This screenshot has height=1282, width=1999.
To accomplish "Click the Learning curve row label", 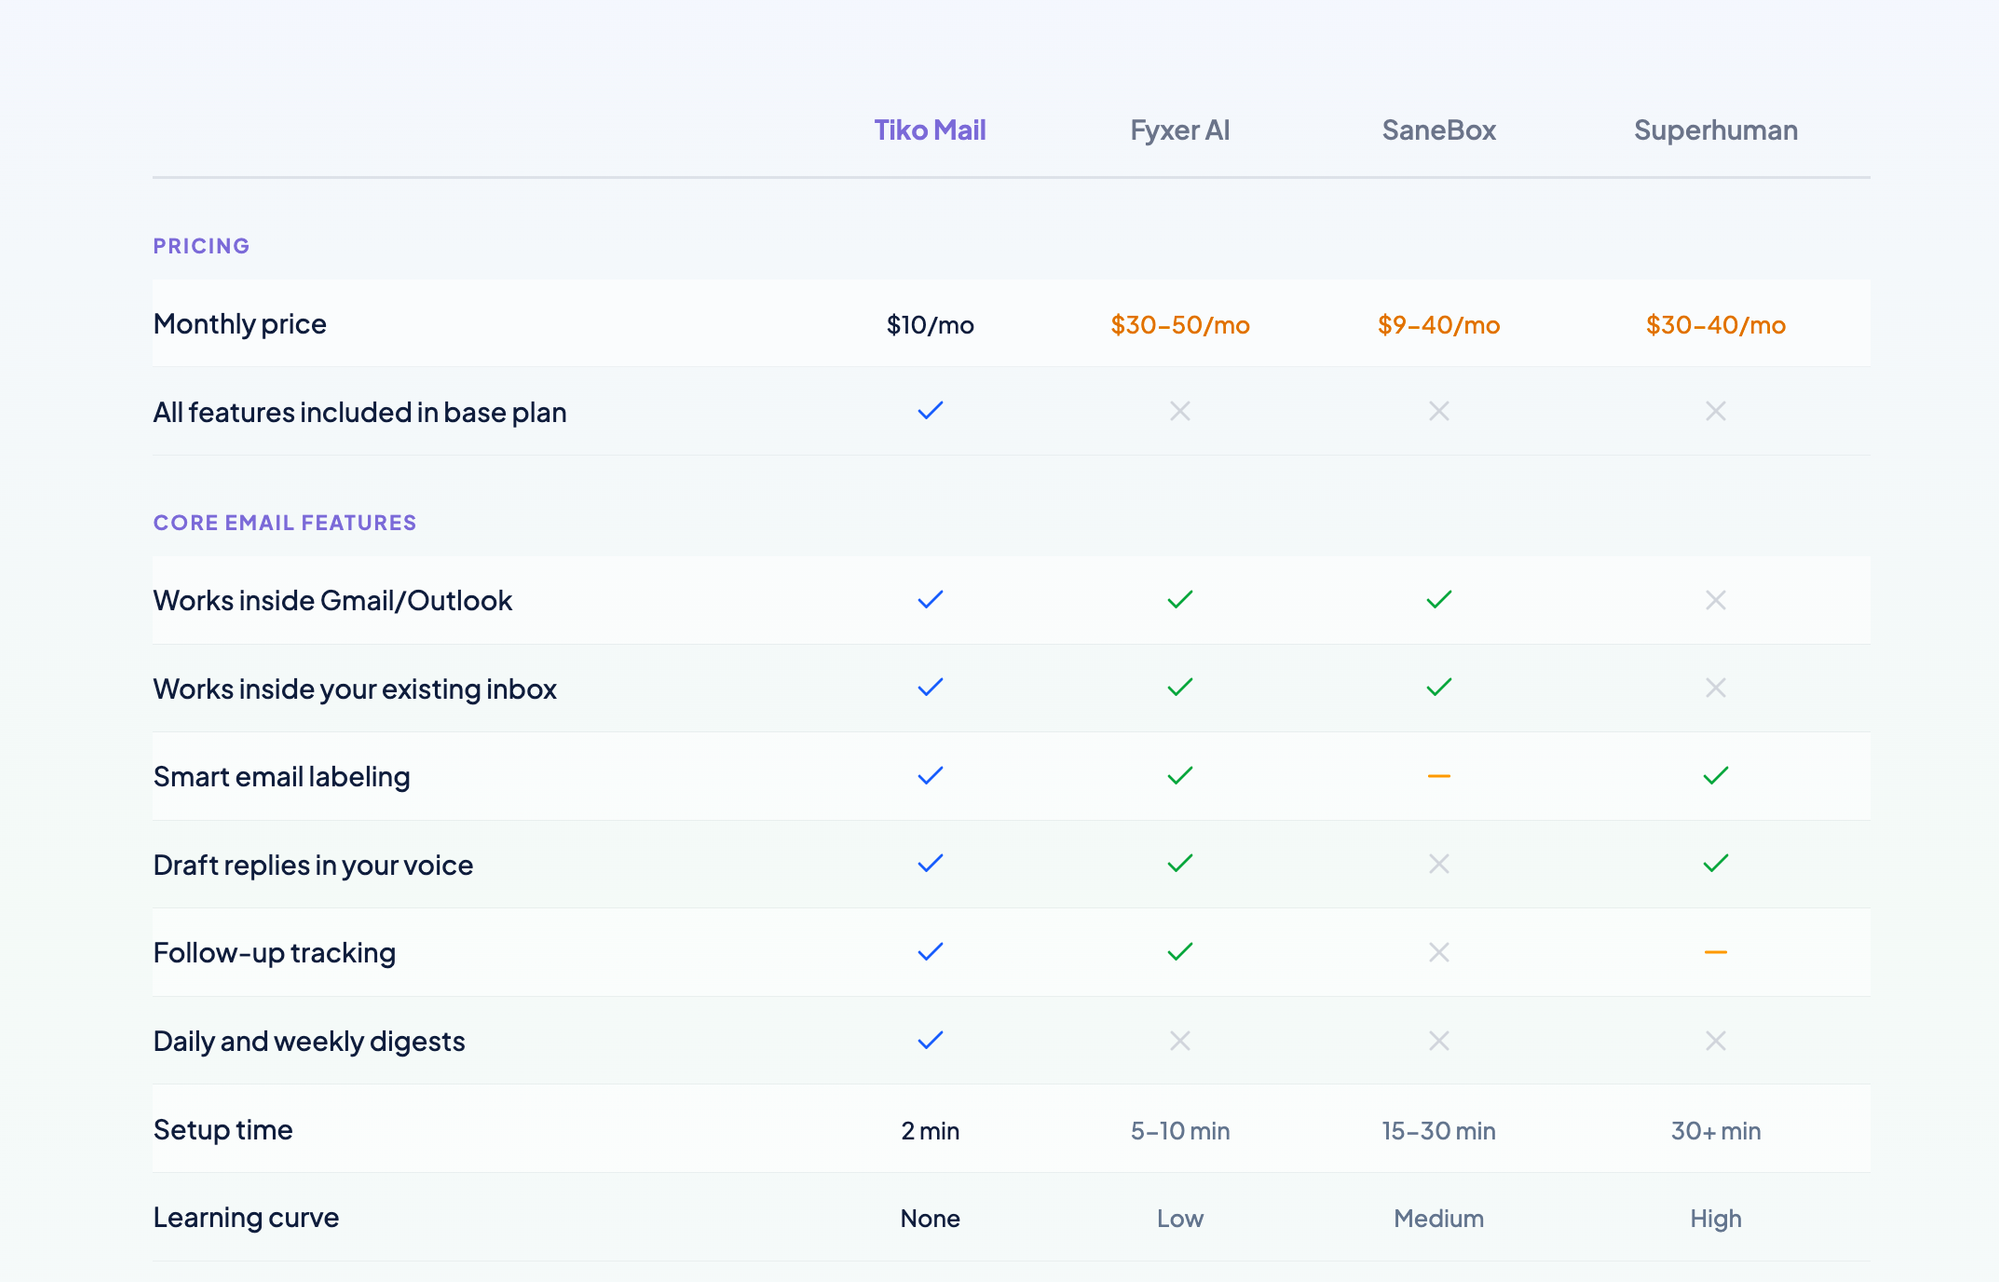I will pos(245,1218).
